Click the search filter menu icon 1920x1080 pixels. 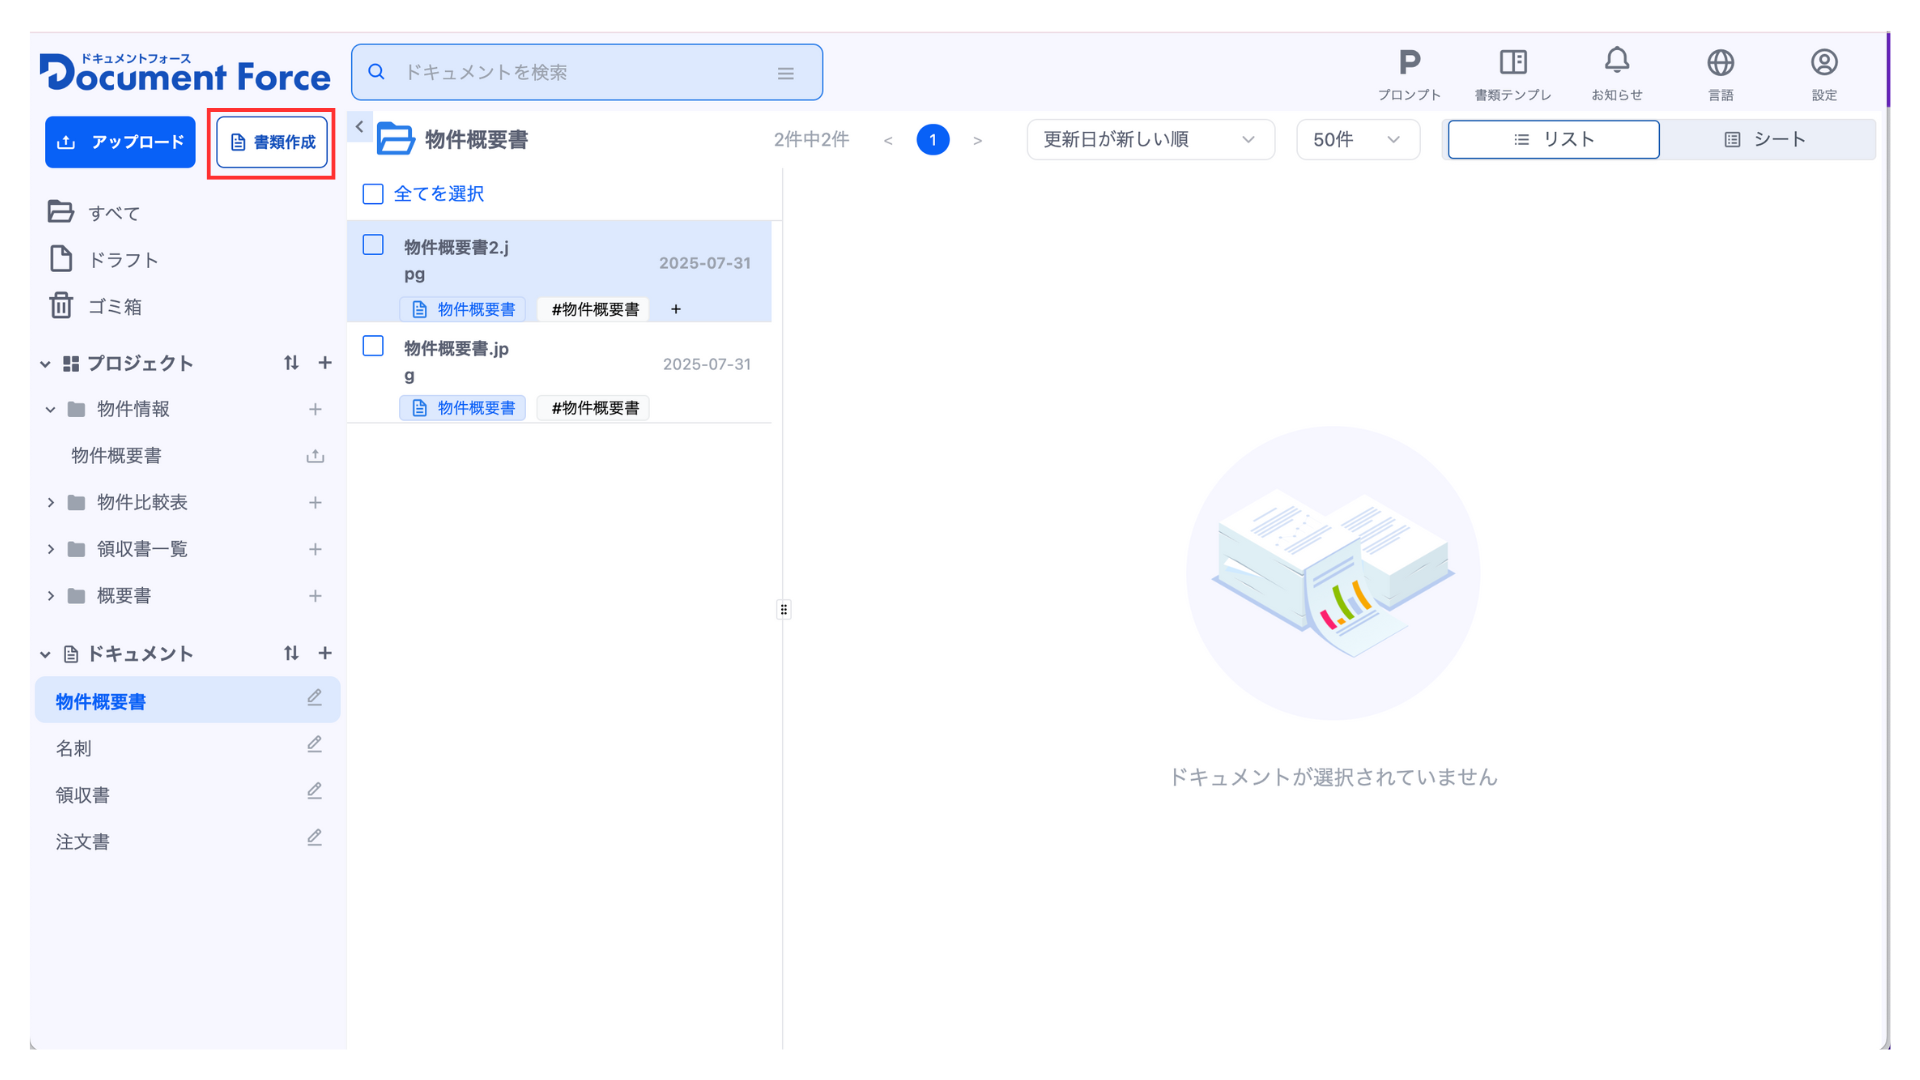click(786, 73)
